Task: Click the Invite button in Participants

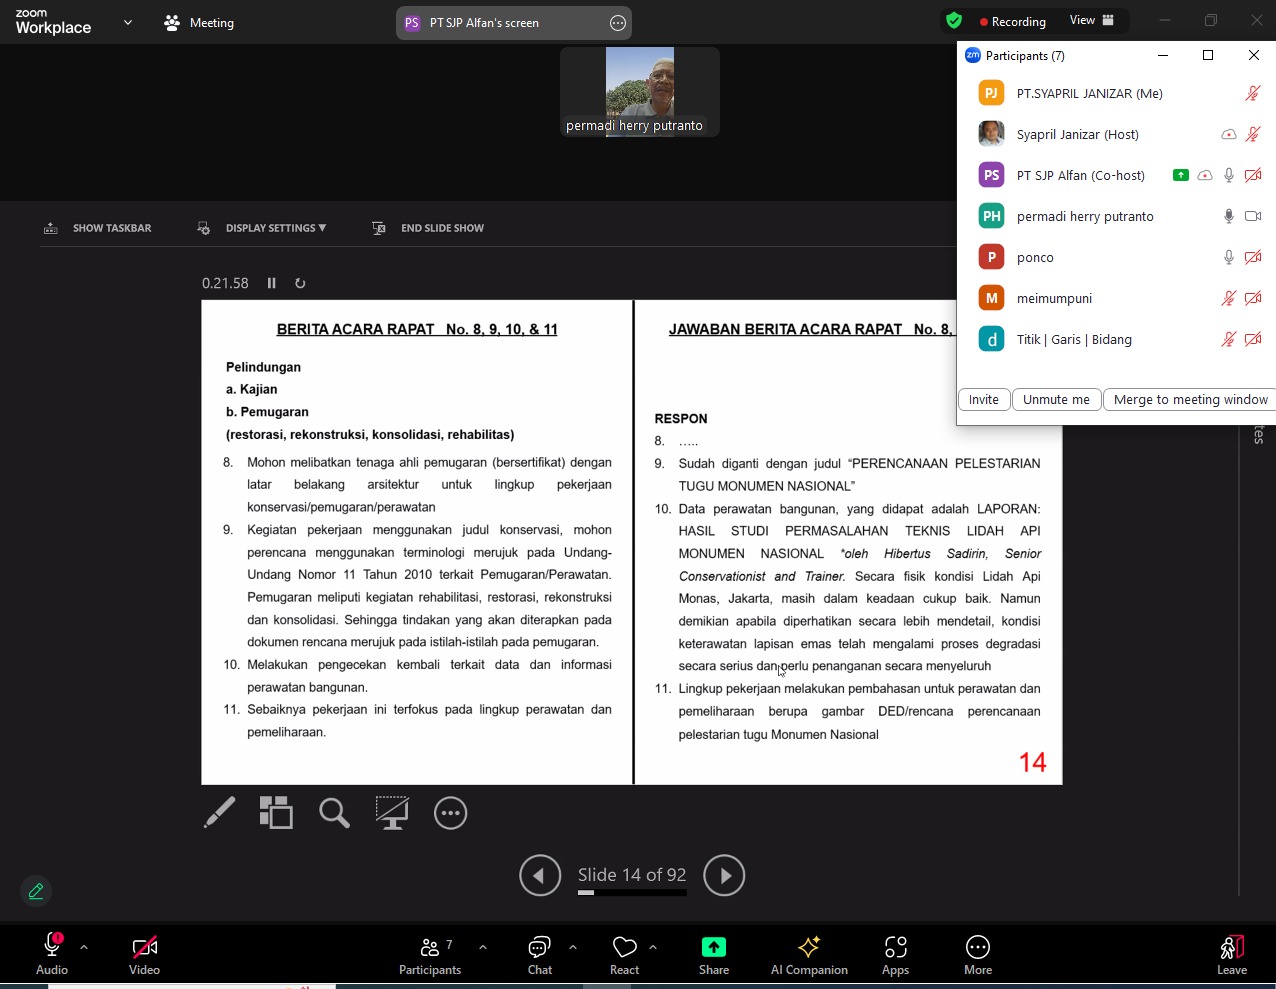Action: coord(983,399)
